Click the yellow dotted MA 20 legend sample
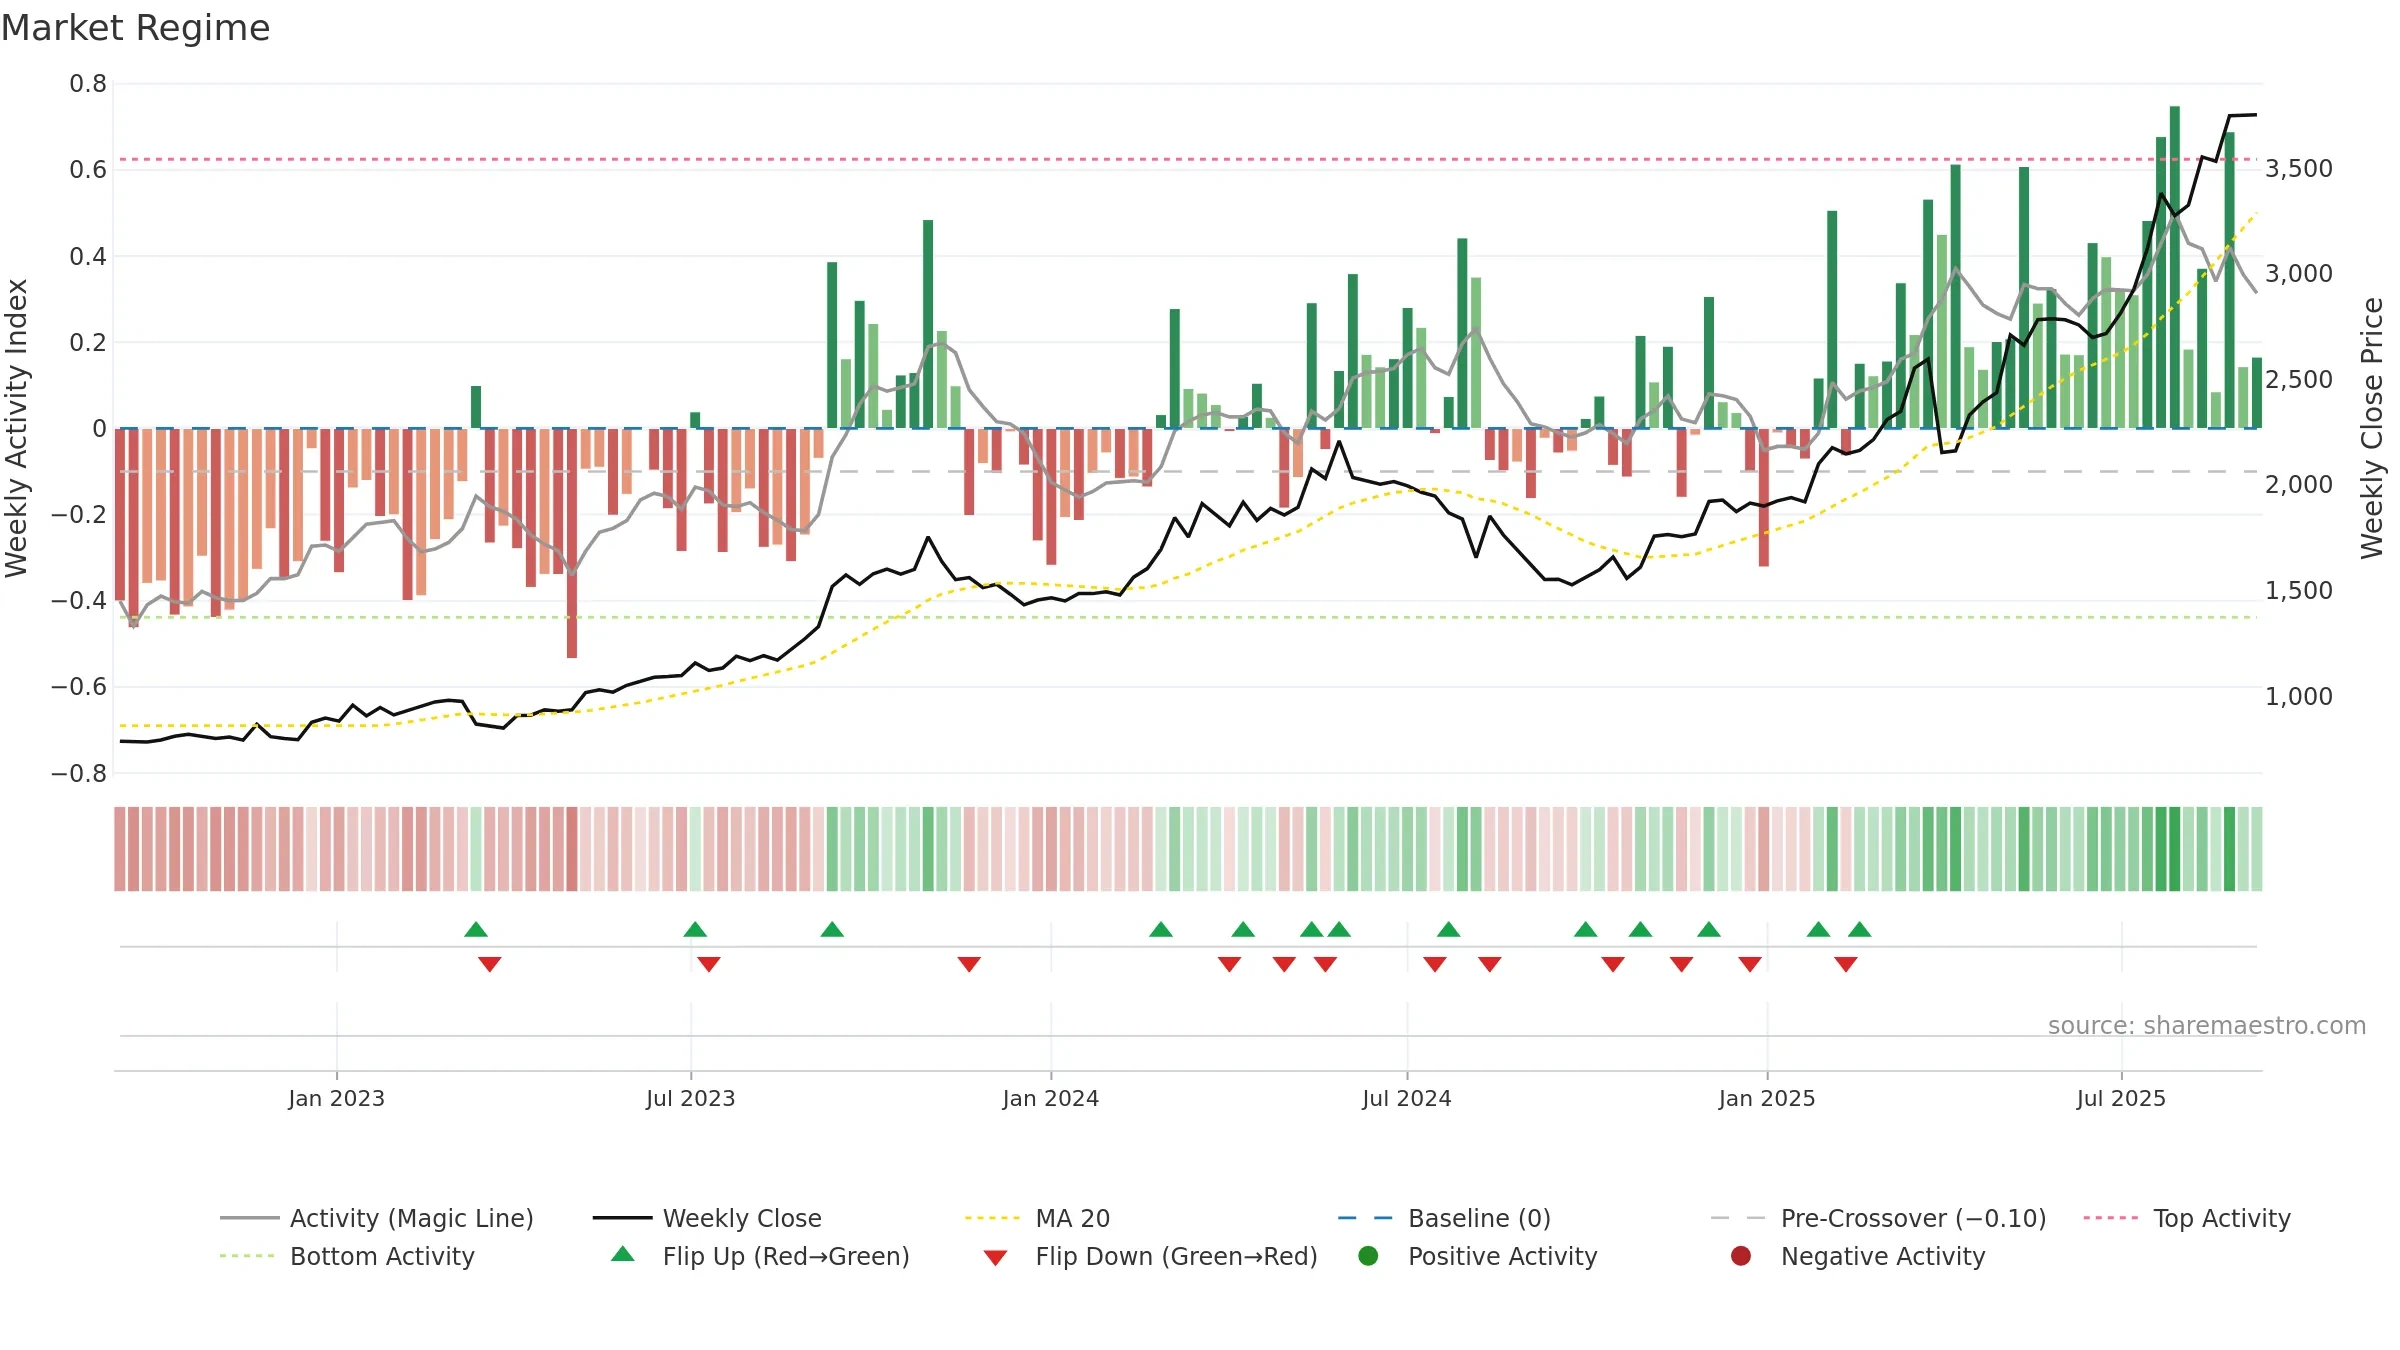This screenshot has width=2400, height=1350. pos(992,1218)
